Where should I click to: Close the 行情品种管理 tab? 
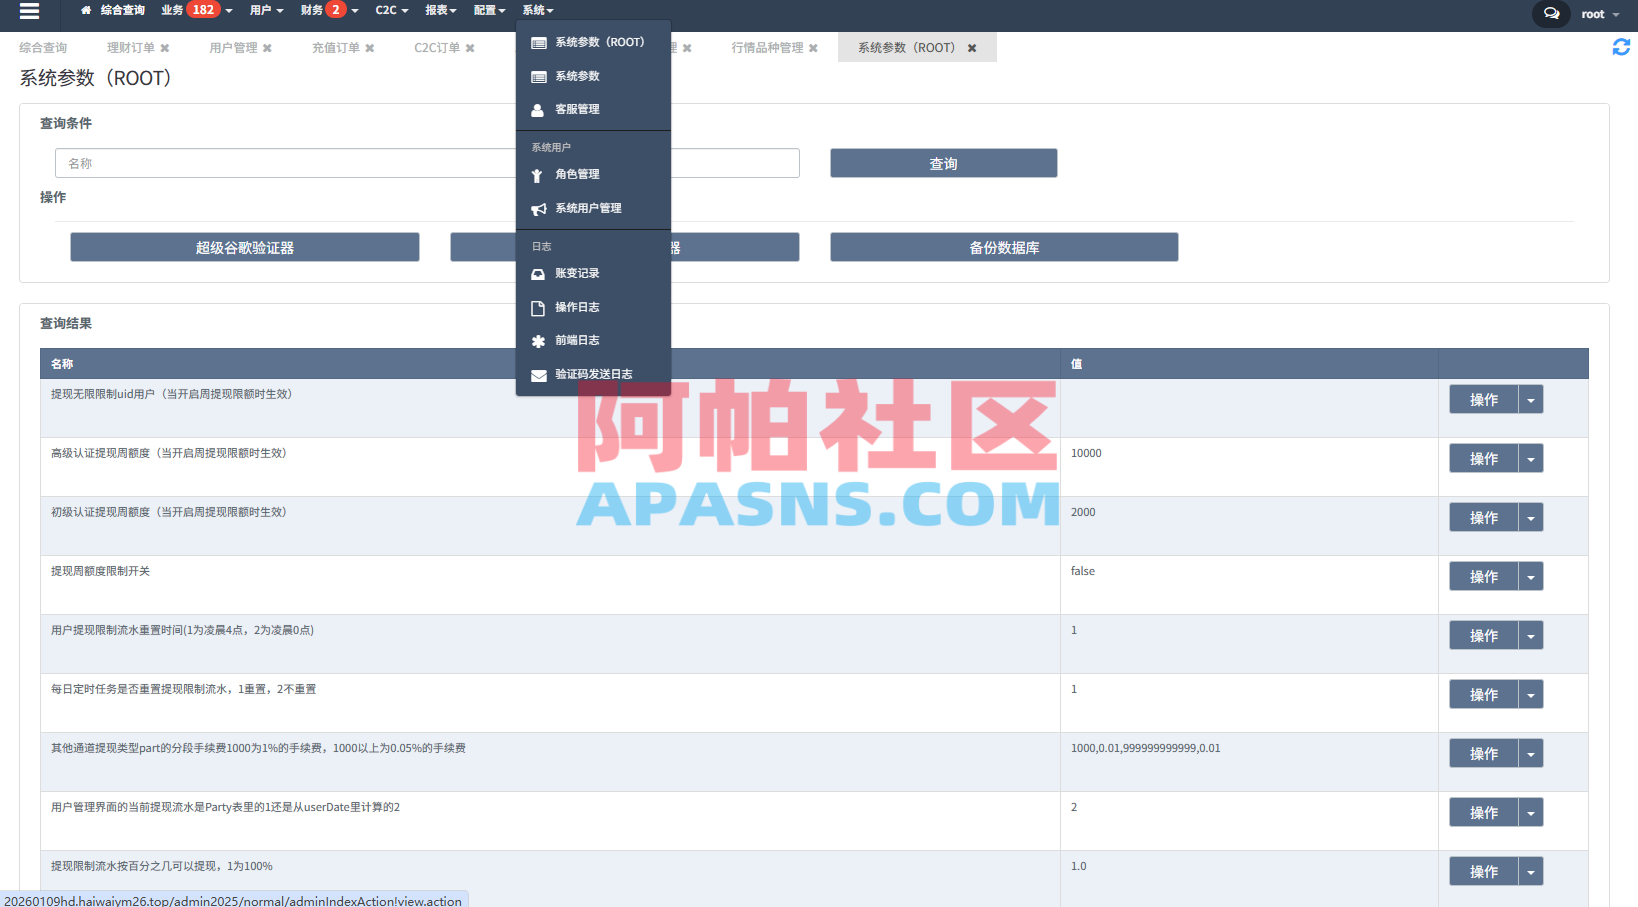pyautogui.click(x=813, y=48)
